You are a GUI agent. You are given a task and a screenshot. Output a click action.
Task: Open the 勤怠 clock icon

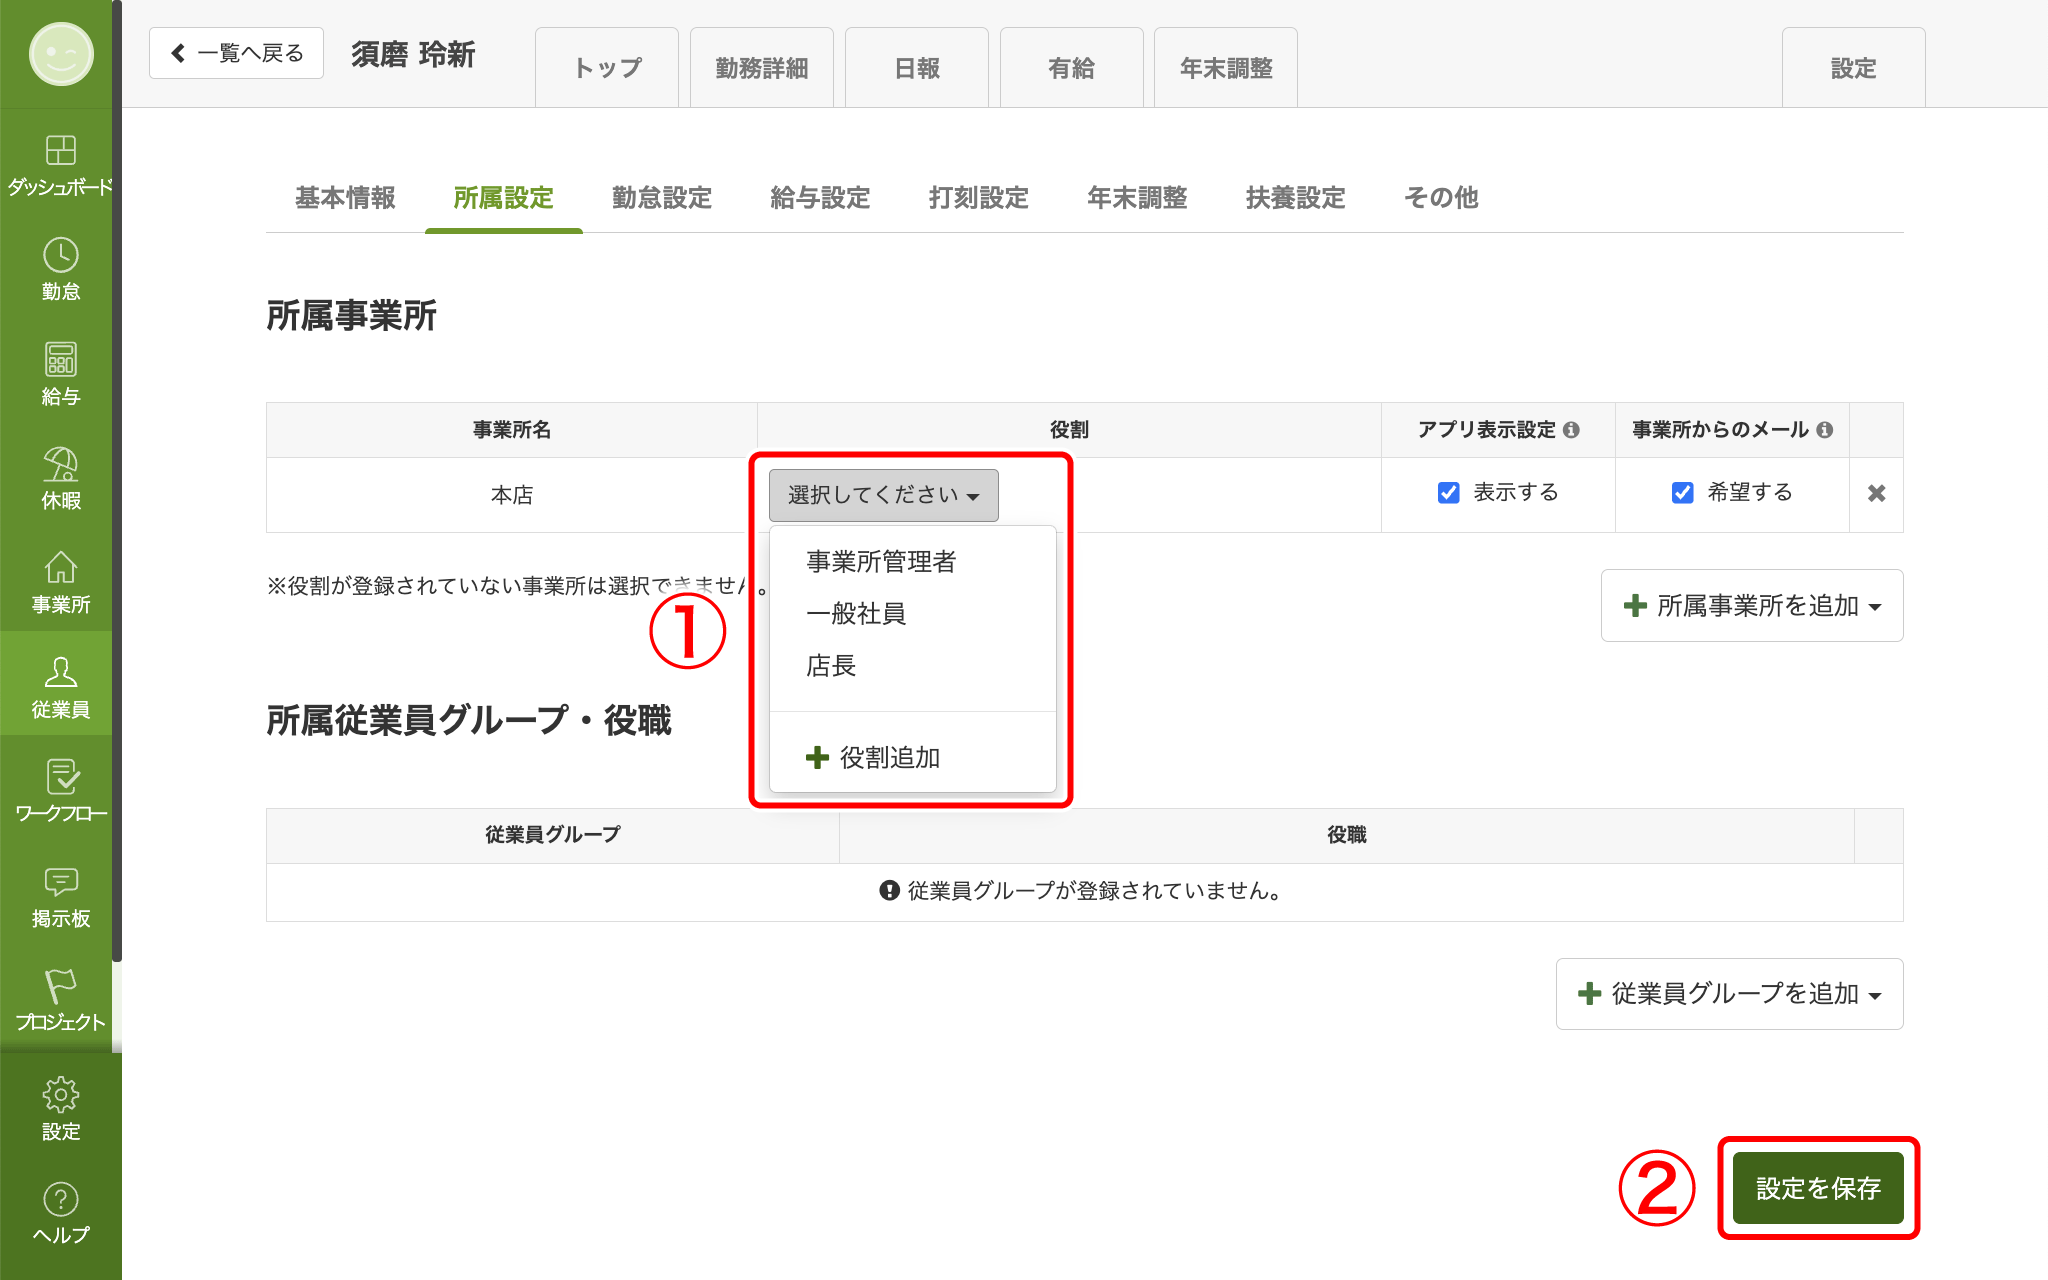click(60, 256)
